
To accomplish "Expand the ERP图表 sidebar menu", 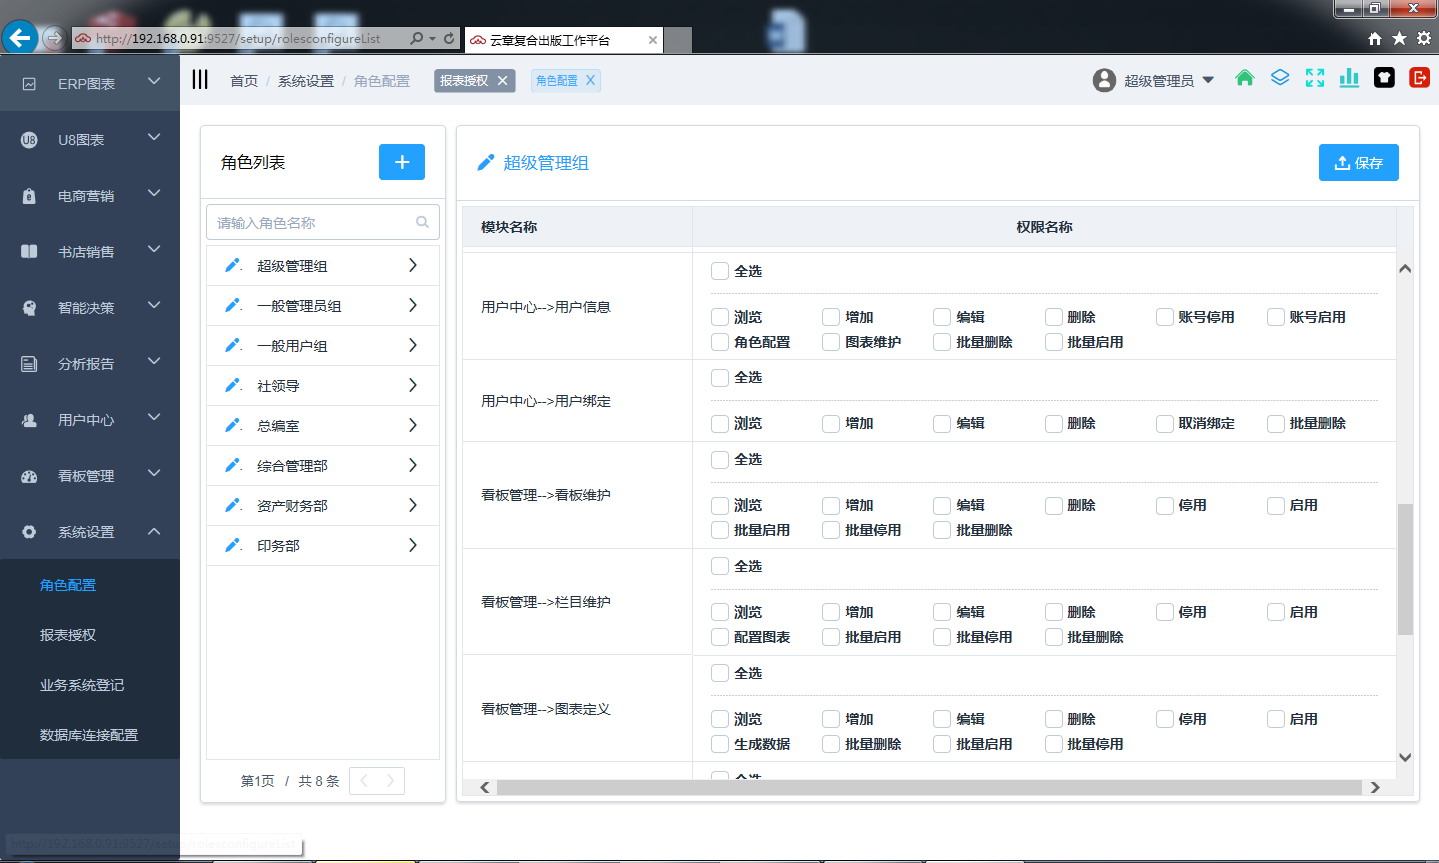I will 154,81.
